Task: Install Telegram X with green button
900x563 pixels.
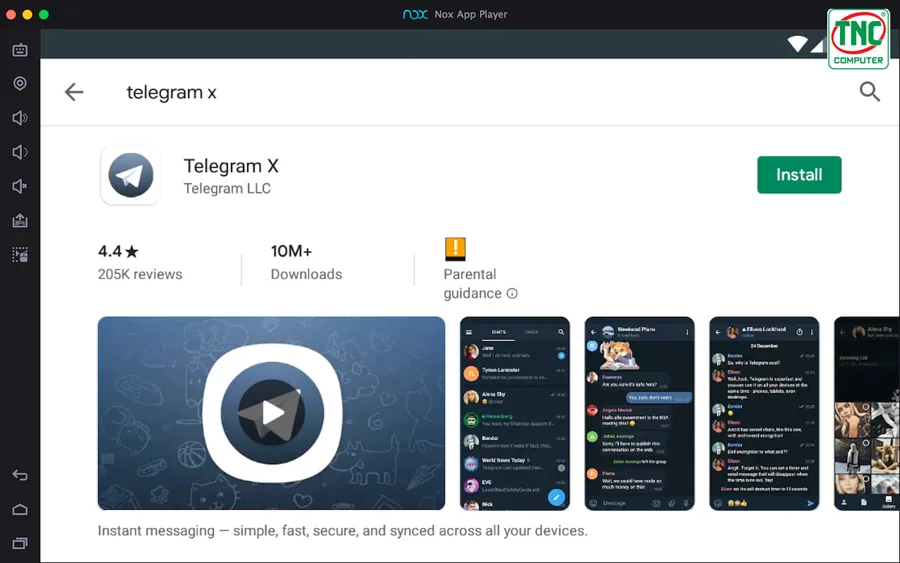Action: click(799, 174)
